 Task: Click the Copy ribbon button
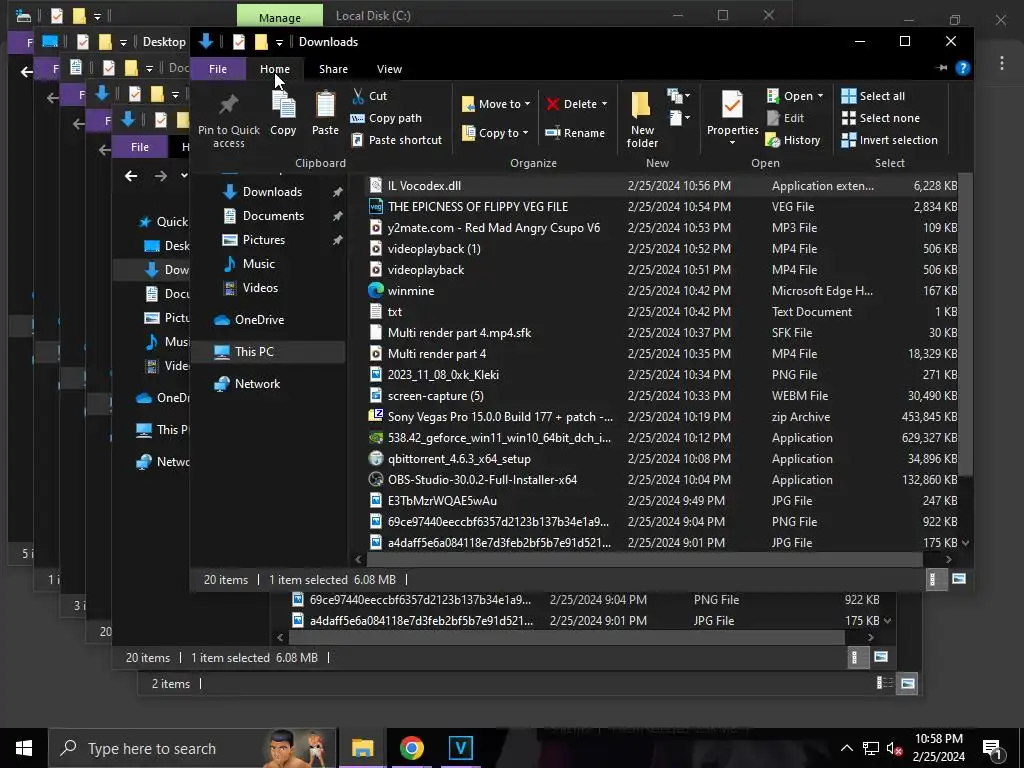(x=283, y=113)
